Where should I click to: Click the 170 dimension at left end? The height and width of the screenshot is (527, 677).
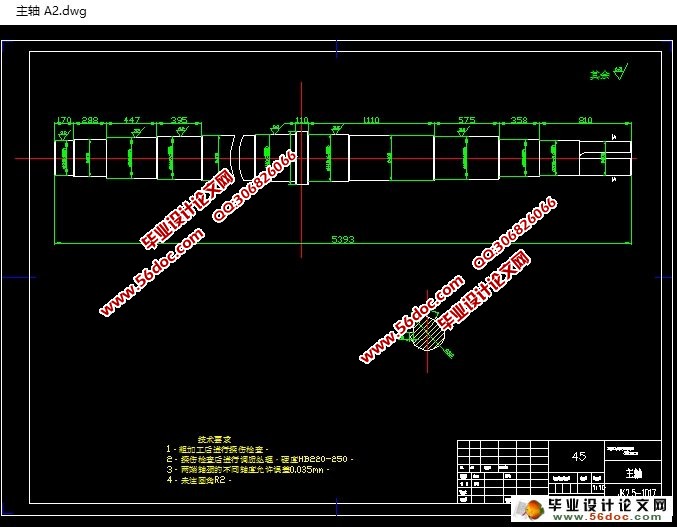point(63,120)
